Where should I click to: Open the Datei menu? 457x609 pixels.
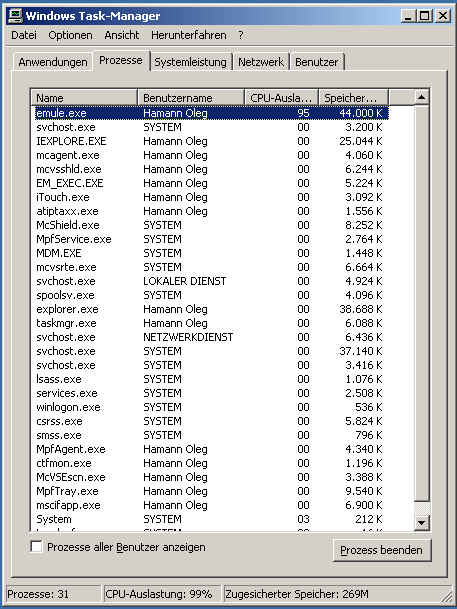click(24, 35)
